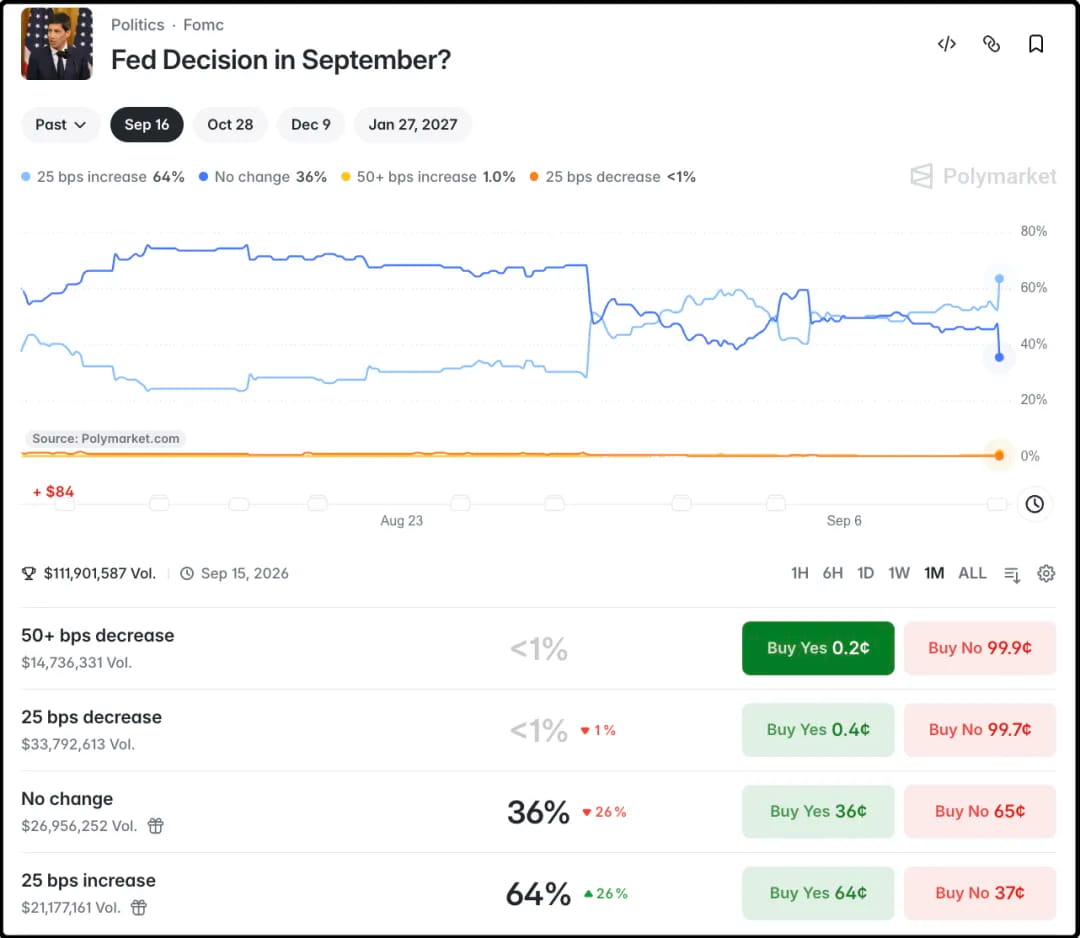The width and height of the screenshot is (1080, 938).
Task: Set chart range to ALL
Action: [x=972, y=574]
